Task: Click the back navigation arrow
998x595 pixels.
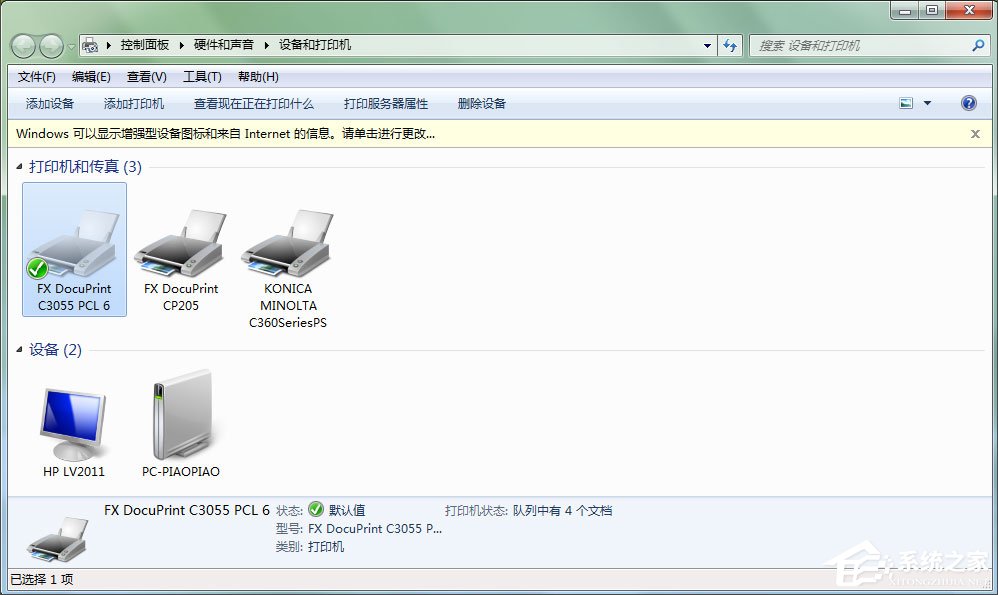Action: tap(22, 45)
